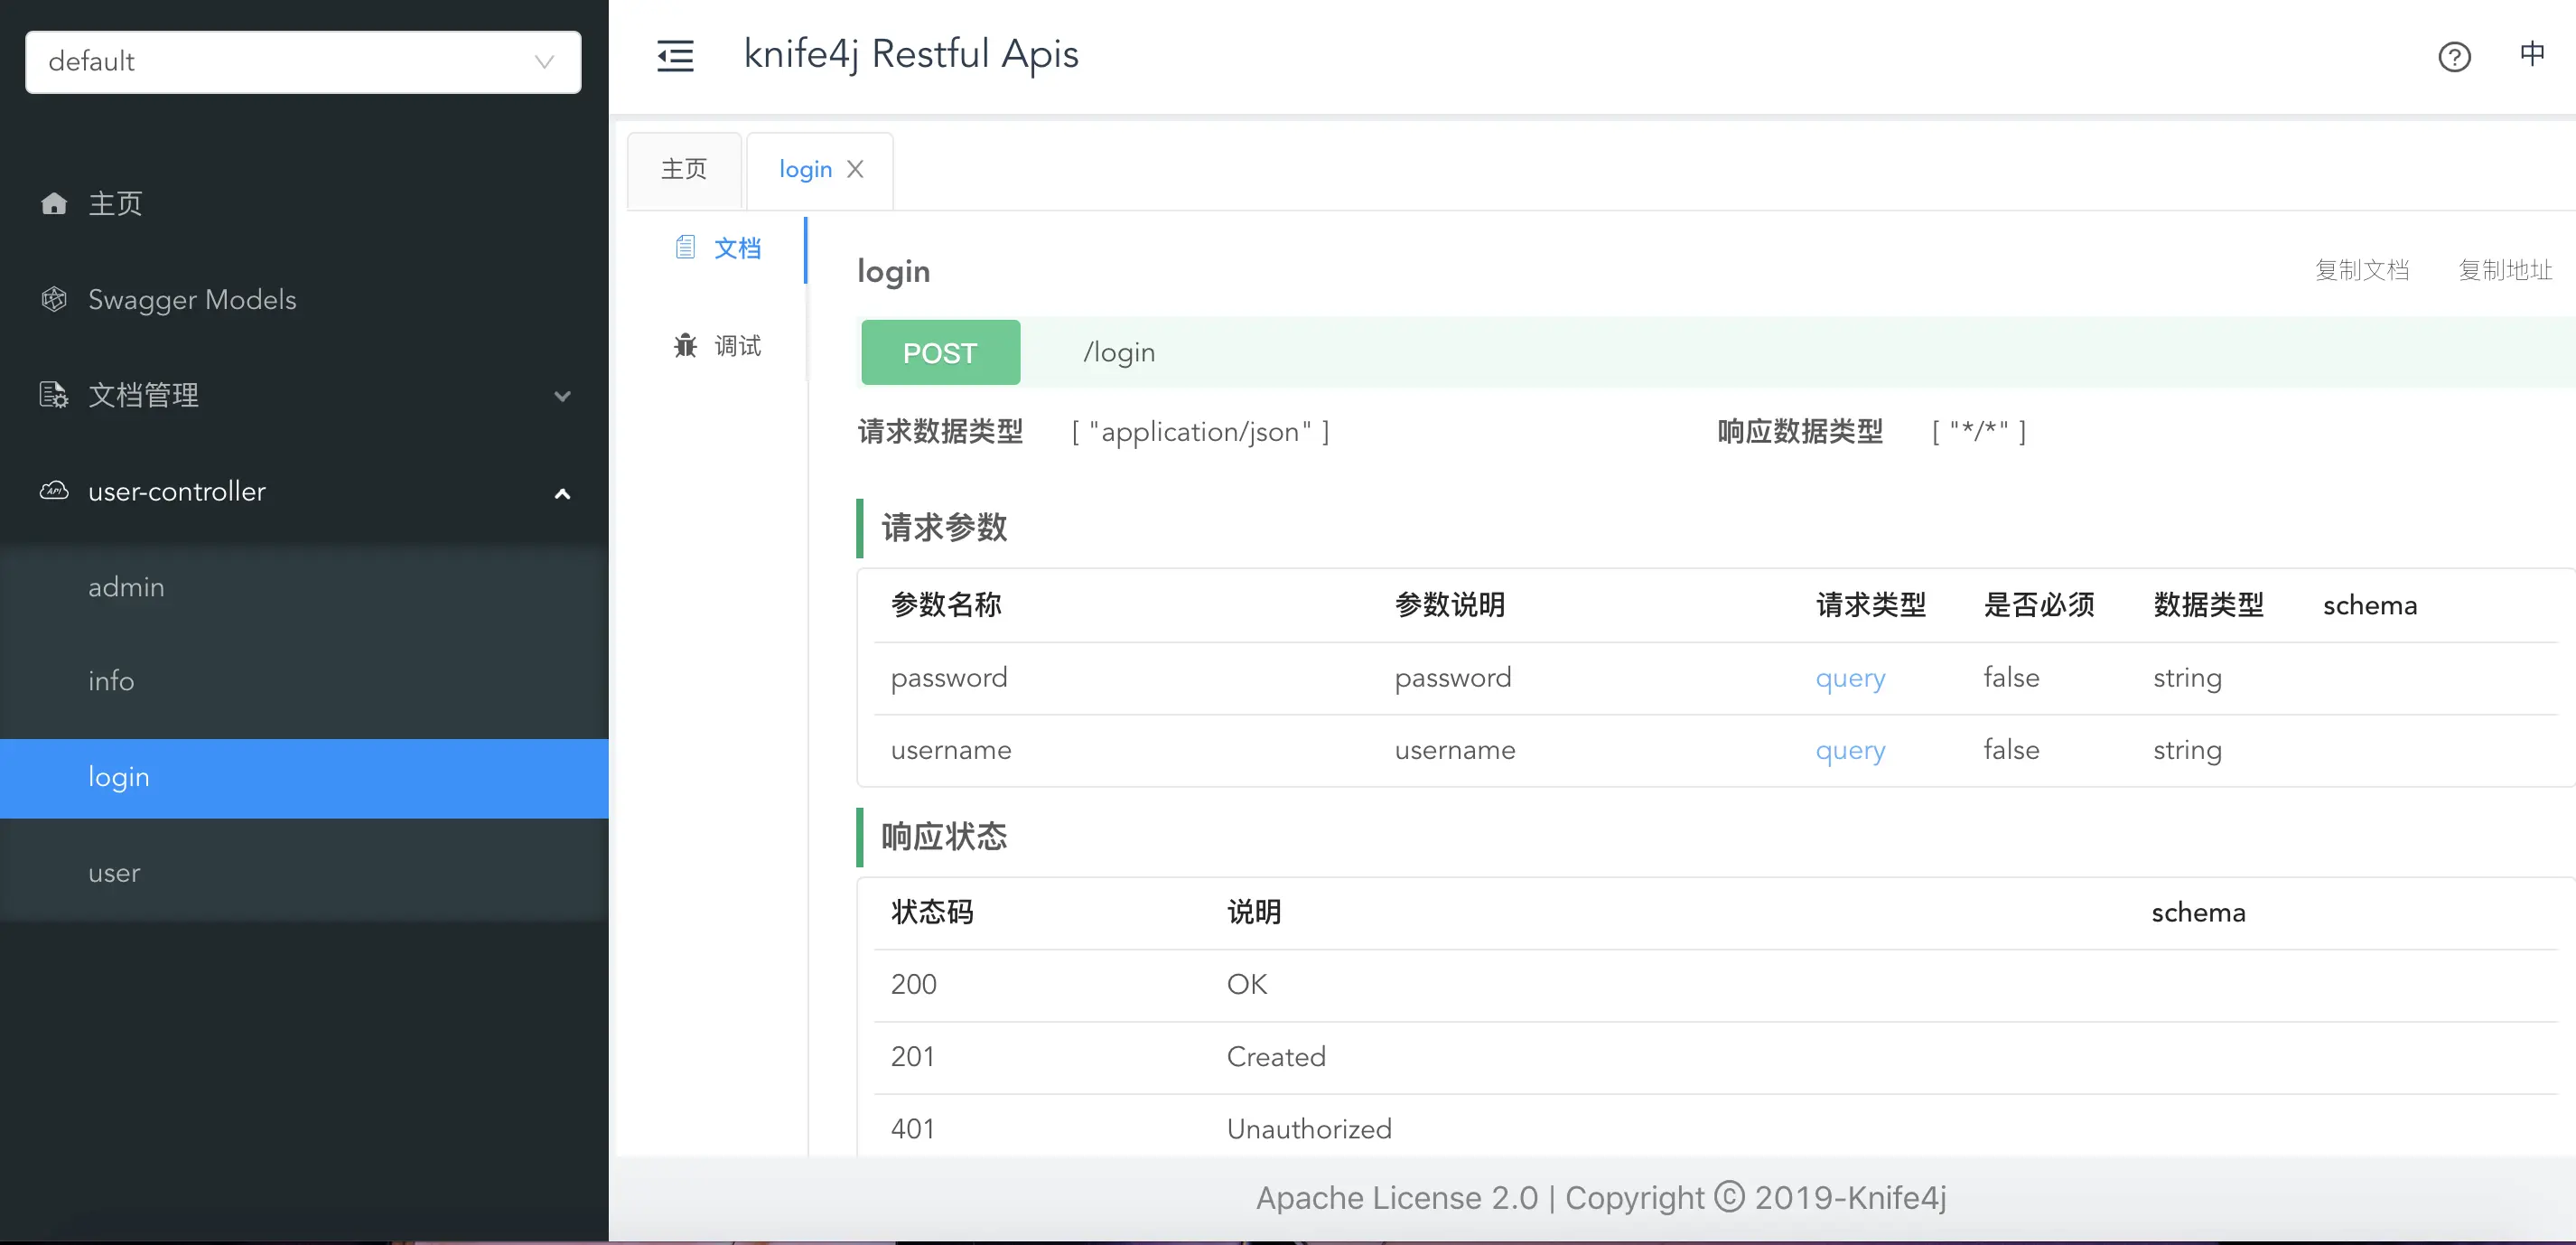Click the 文档管理 document settings icon
The width and height of the screenshot is (2576, 1245).
(x=54, y=395)
